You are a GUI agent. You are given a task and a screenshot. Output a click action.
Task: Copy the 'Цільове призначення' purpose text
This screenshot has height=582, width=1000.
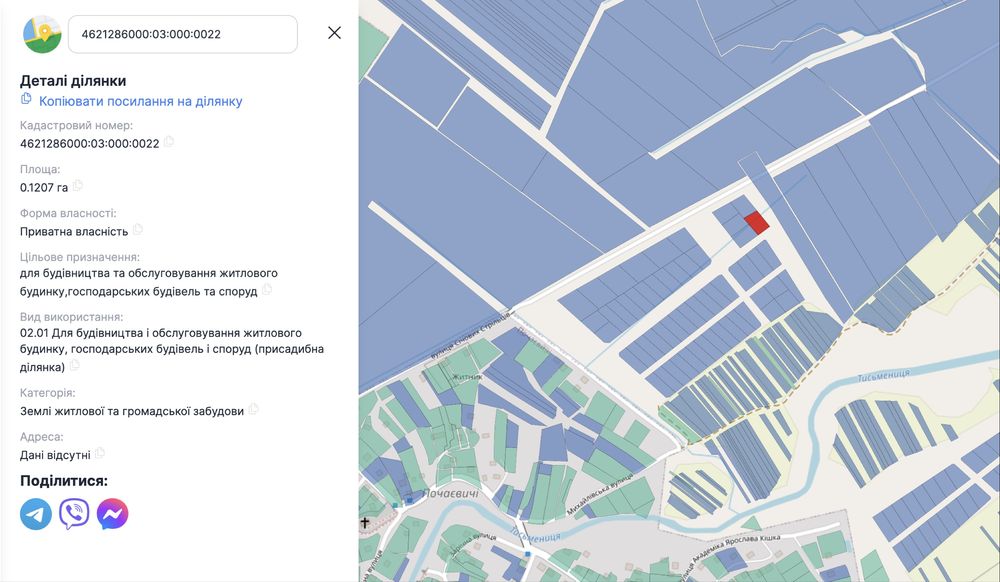click(x=267, y=289)
